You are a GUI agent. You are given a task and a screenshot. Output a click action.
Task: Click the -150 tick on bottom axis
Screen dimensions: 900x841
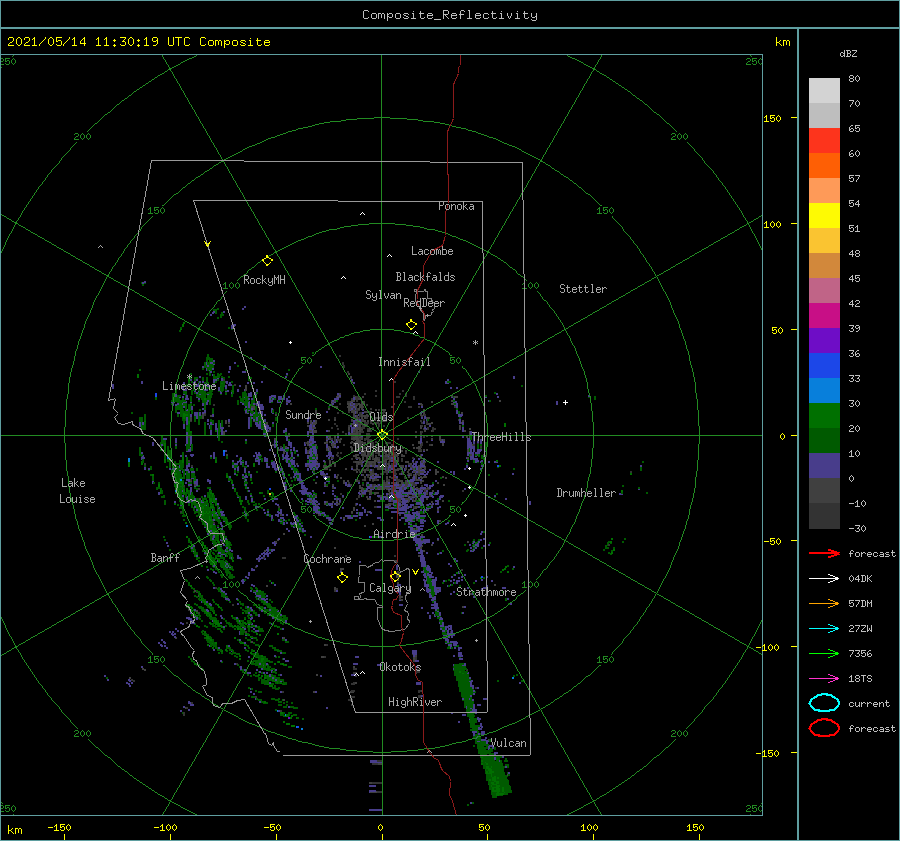[x=59, y=827]
